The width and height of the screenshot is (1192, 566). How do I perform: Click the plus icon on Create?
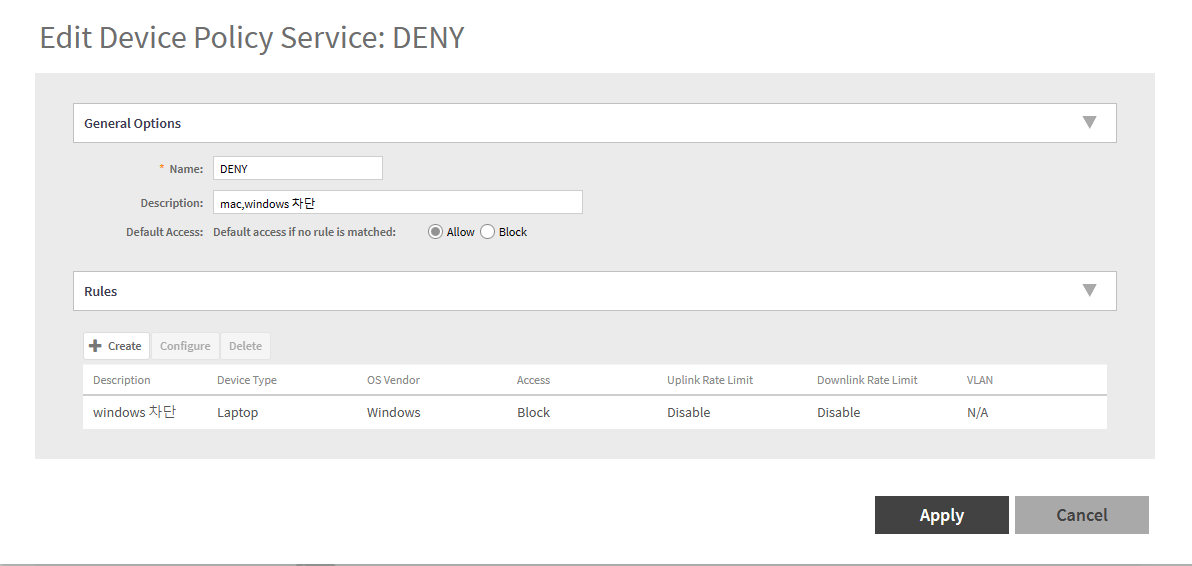point(95,346)
